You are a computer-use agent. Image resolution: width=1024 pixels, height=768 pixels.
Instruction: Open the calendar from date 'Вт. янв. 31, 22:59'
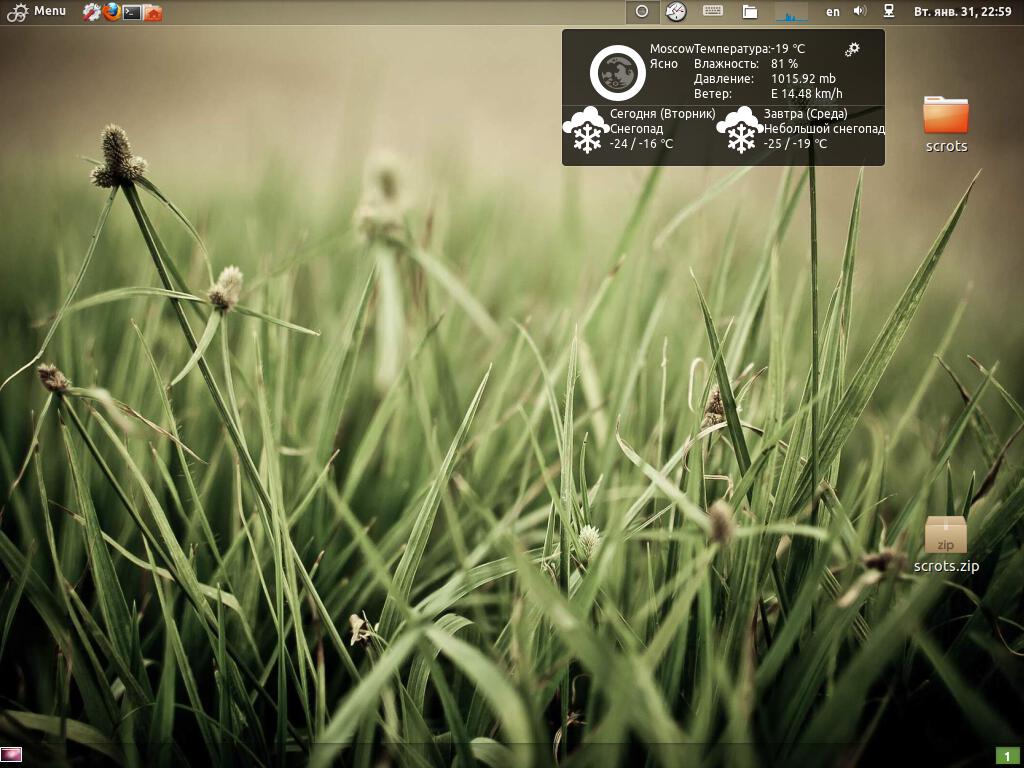(962, 12)
